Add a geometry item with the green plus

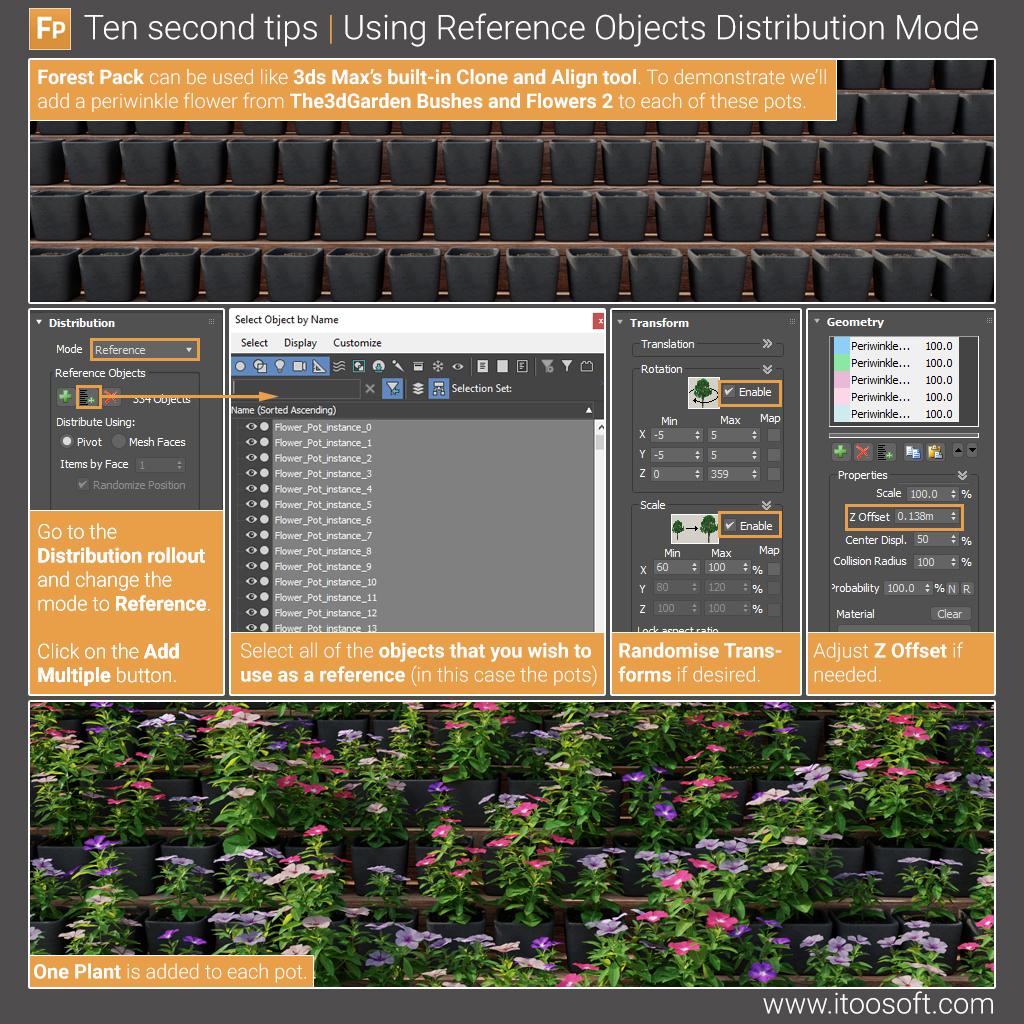840,451
